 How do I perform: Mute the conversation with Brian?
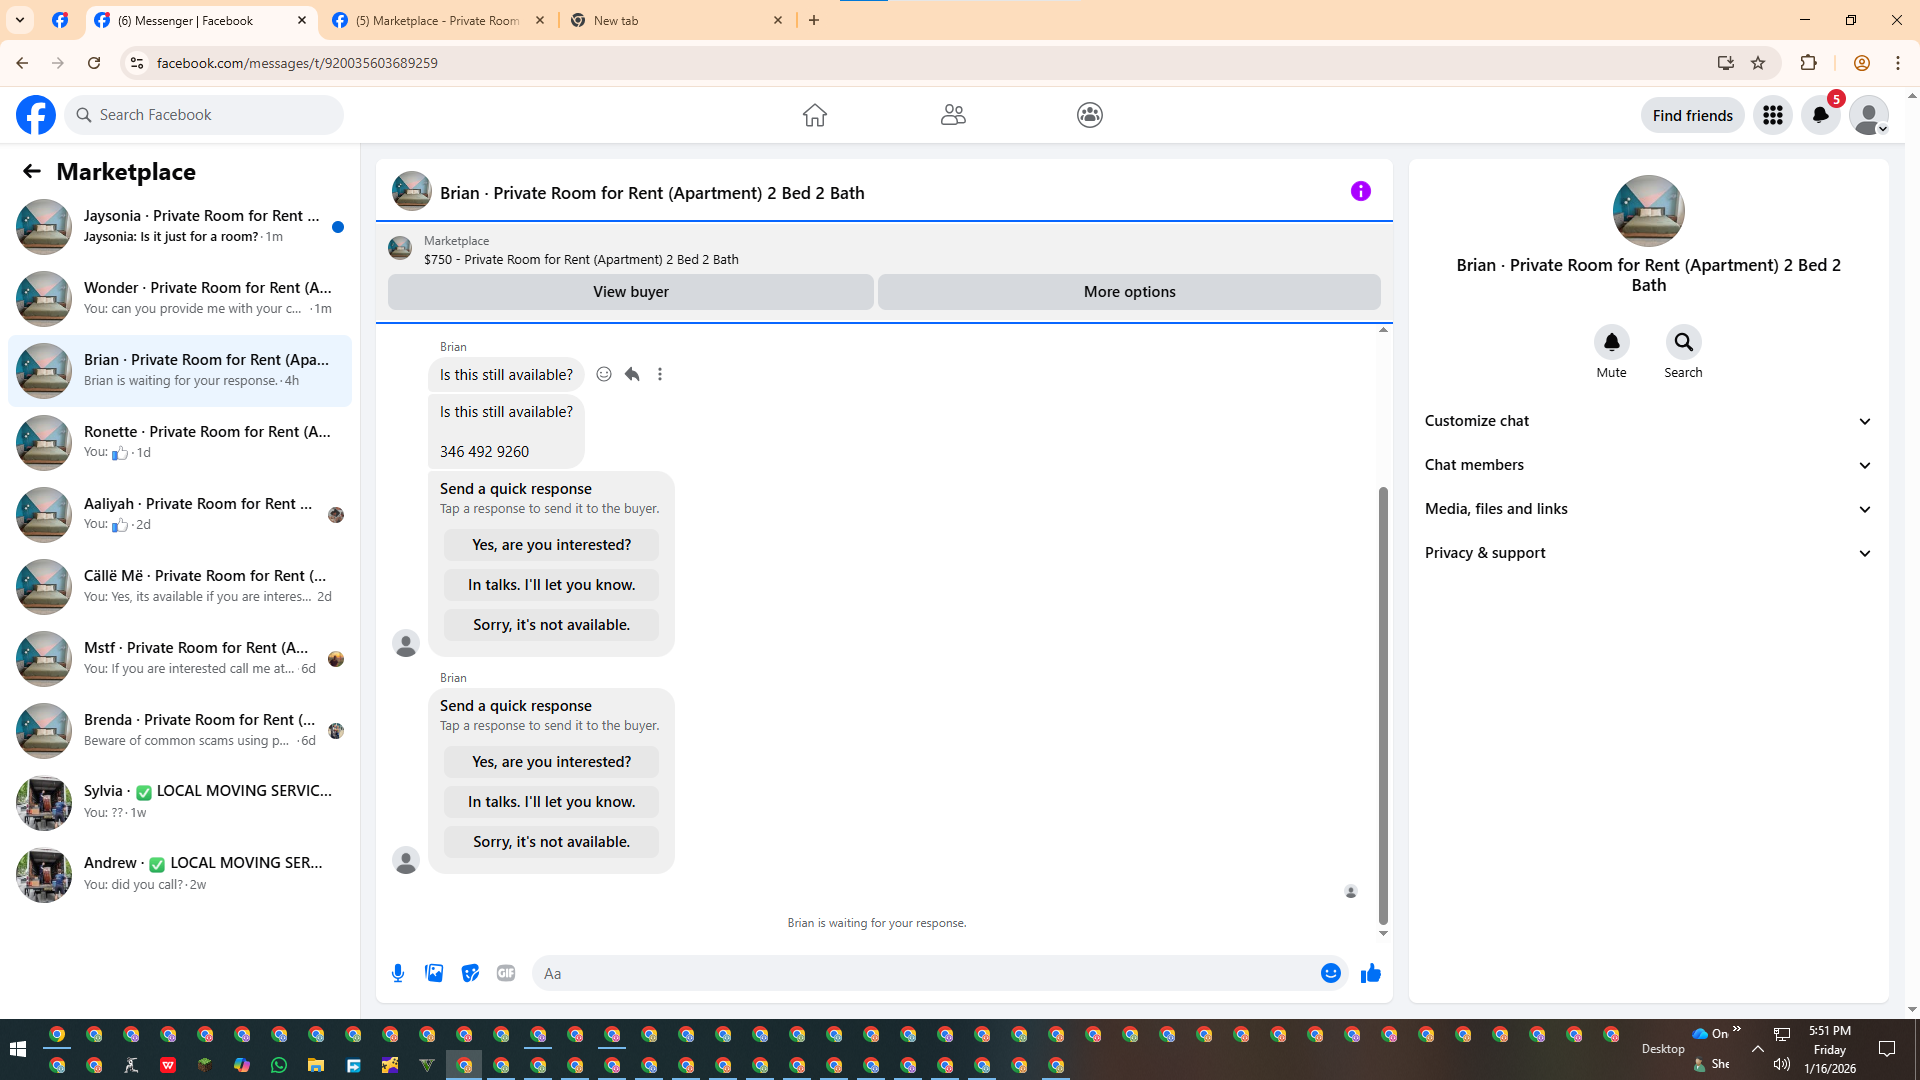1611,343
